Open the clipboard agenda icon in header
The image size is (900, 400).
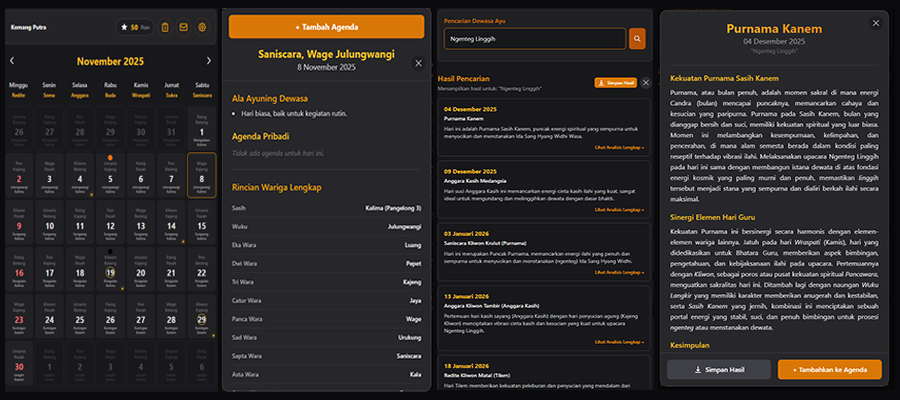point(165,27)
